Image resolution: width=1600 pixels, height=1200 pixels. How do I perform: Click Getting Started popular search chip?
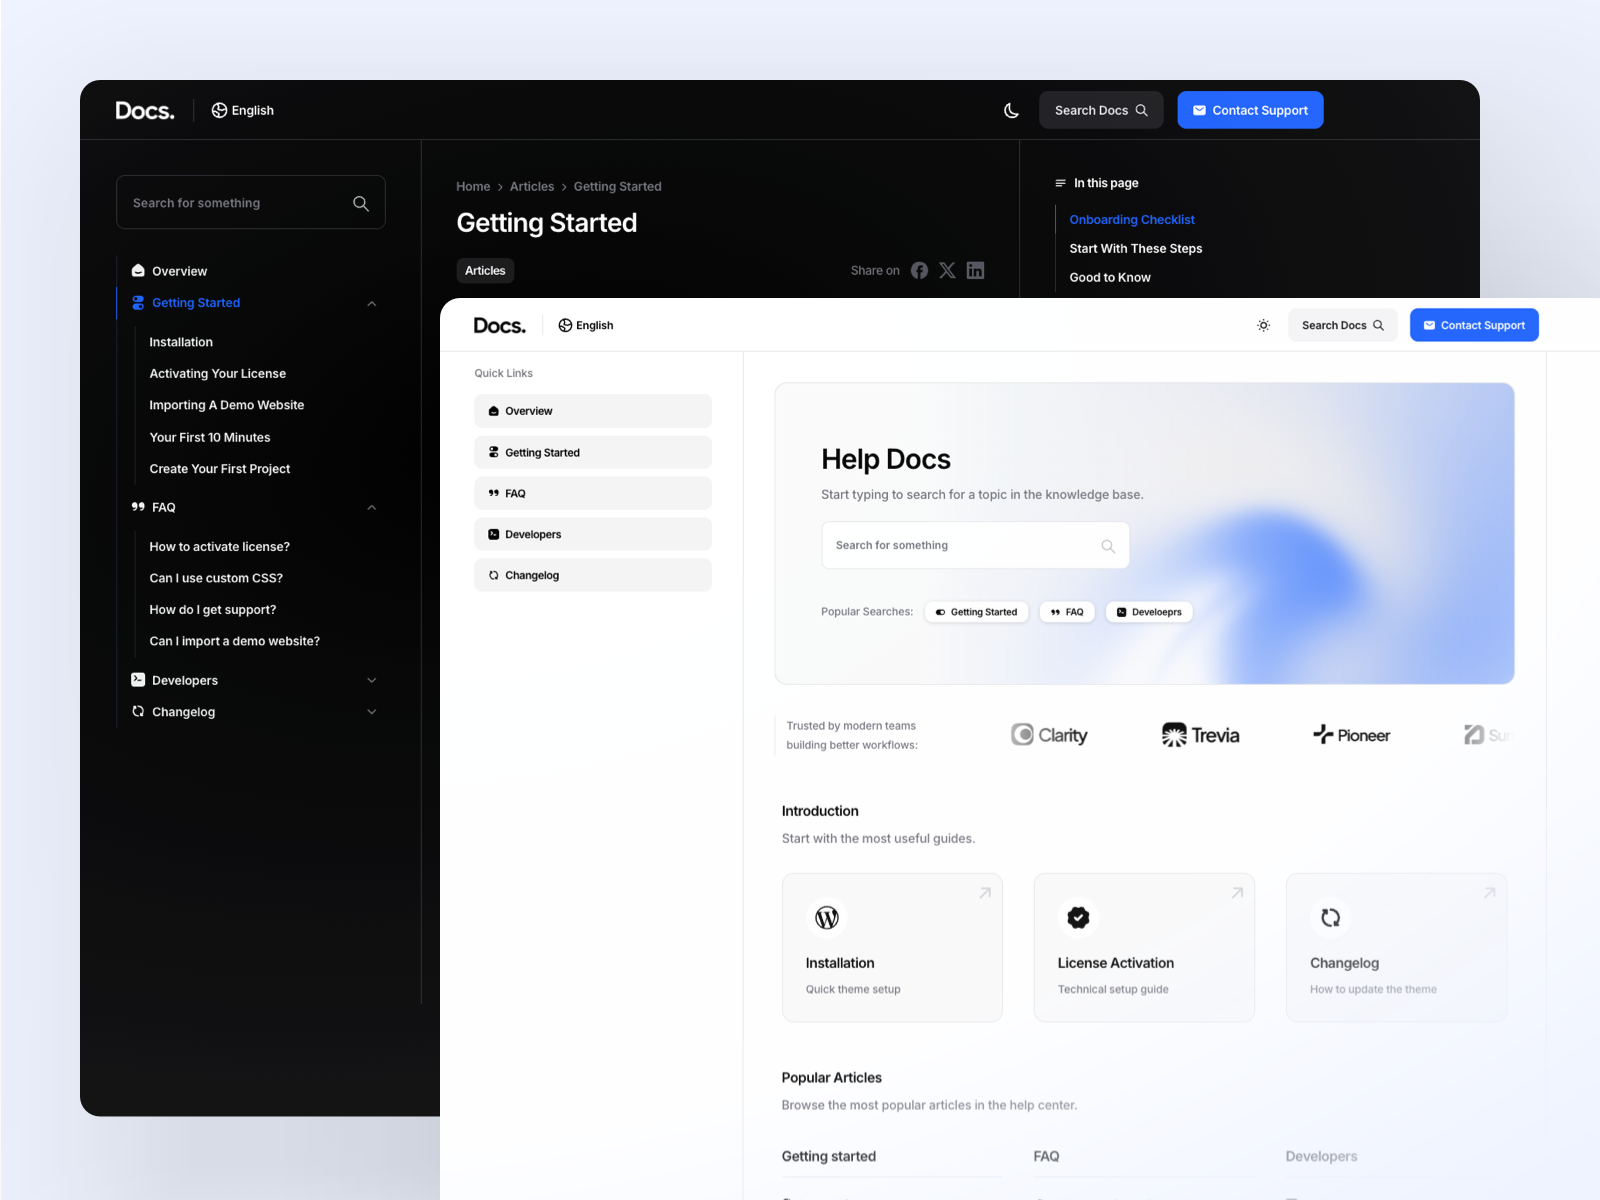976,612
